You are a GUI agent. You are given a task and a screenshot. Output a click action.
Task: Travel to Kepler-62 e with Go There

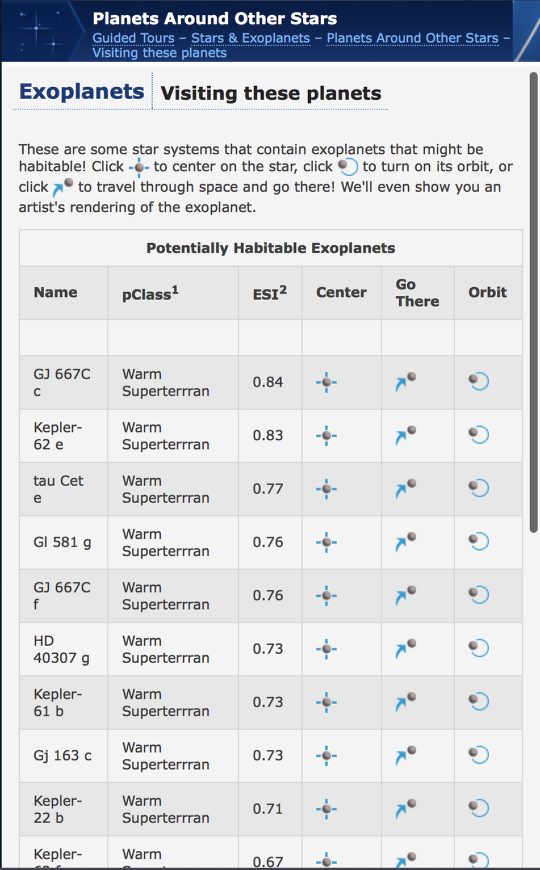tap(406, 436)
